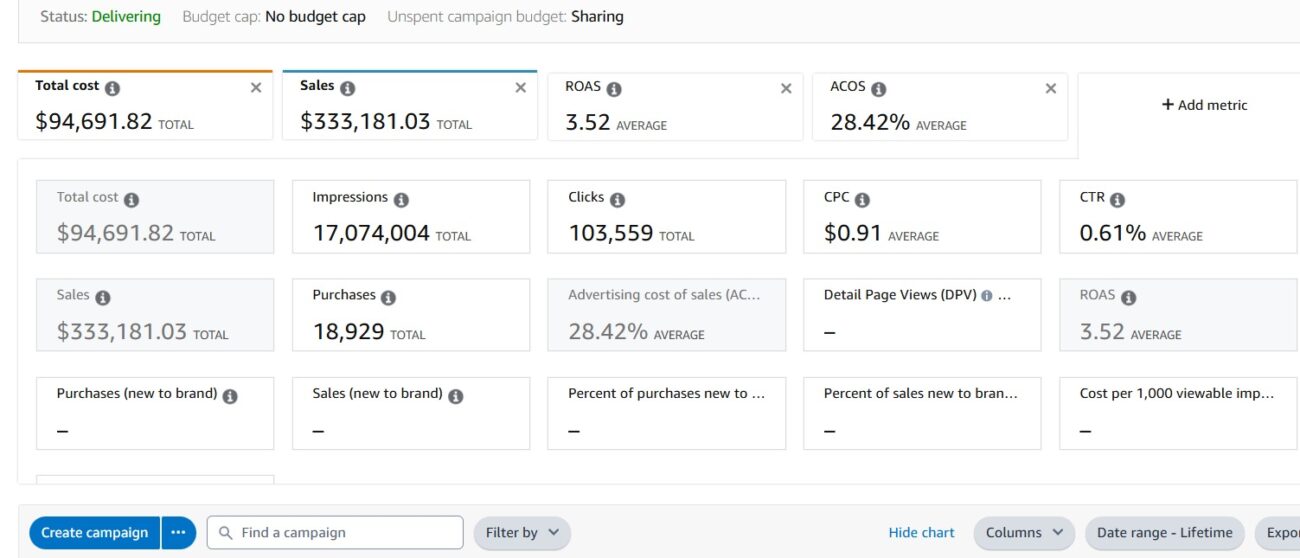Click the Add metric button
Screen dimensions: 1300x558
[x=1204, y=105]
